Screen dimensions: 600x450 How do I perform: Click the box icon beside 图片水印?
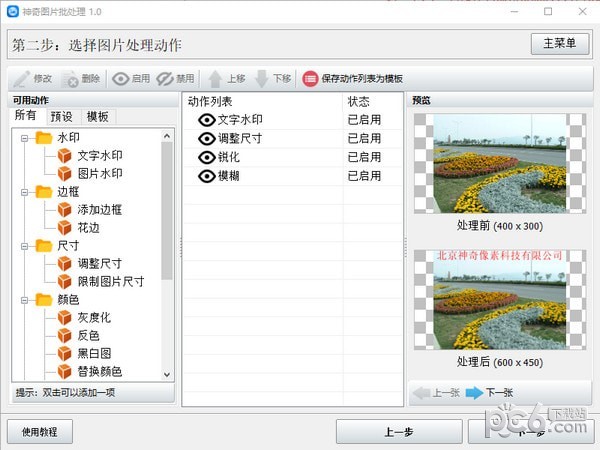(x=64, y=173)
